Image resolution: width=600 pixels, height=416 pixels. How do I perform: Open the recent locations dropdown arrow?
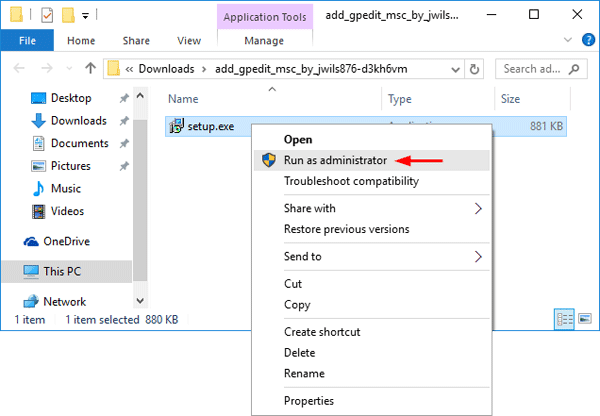click(x=69, y=69)
